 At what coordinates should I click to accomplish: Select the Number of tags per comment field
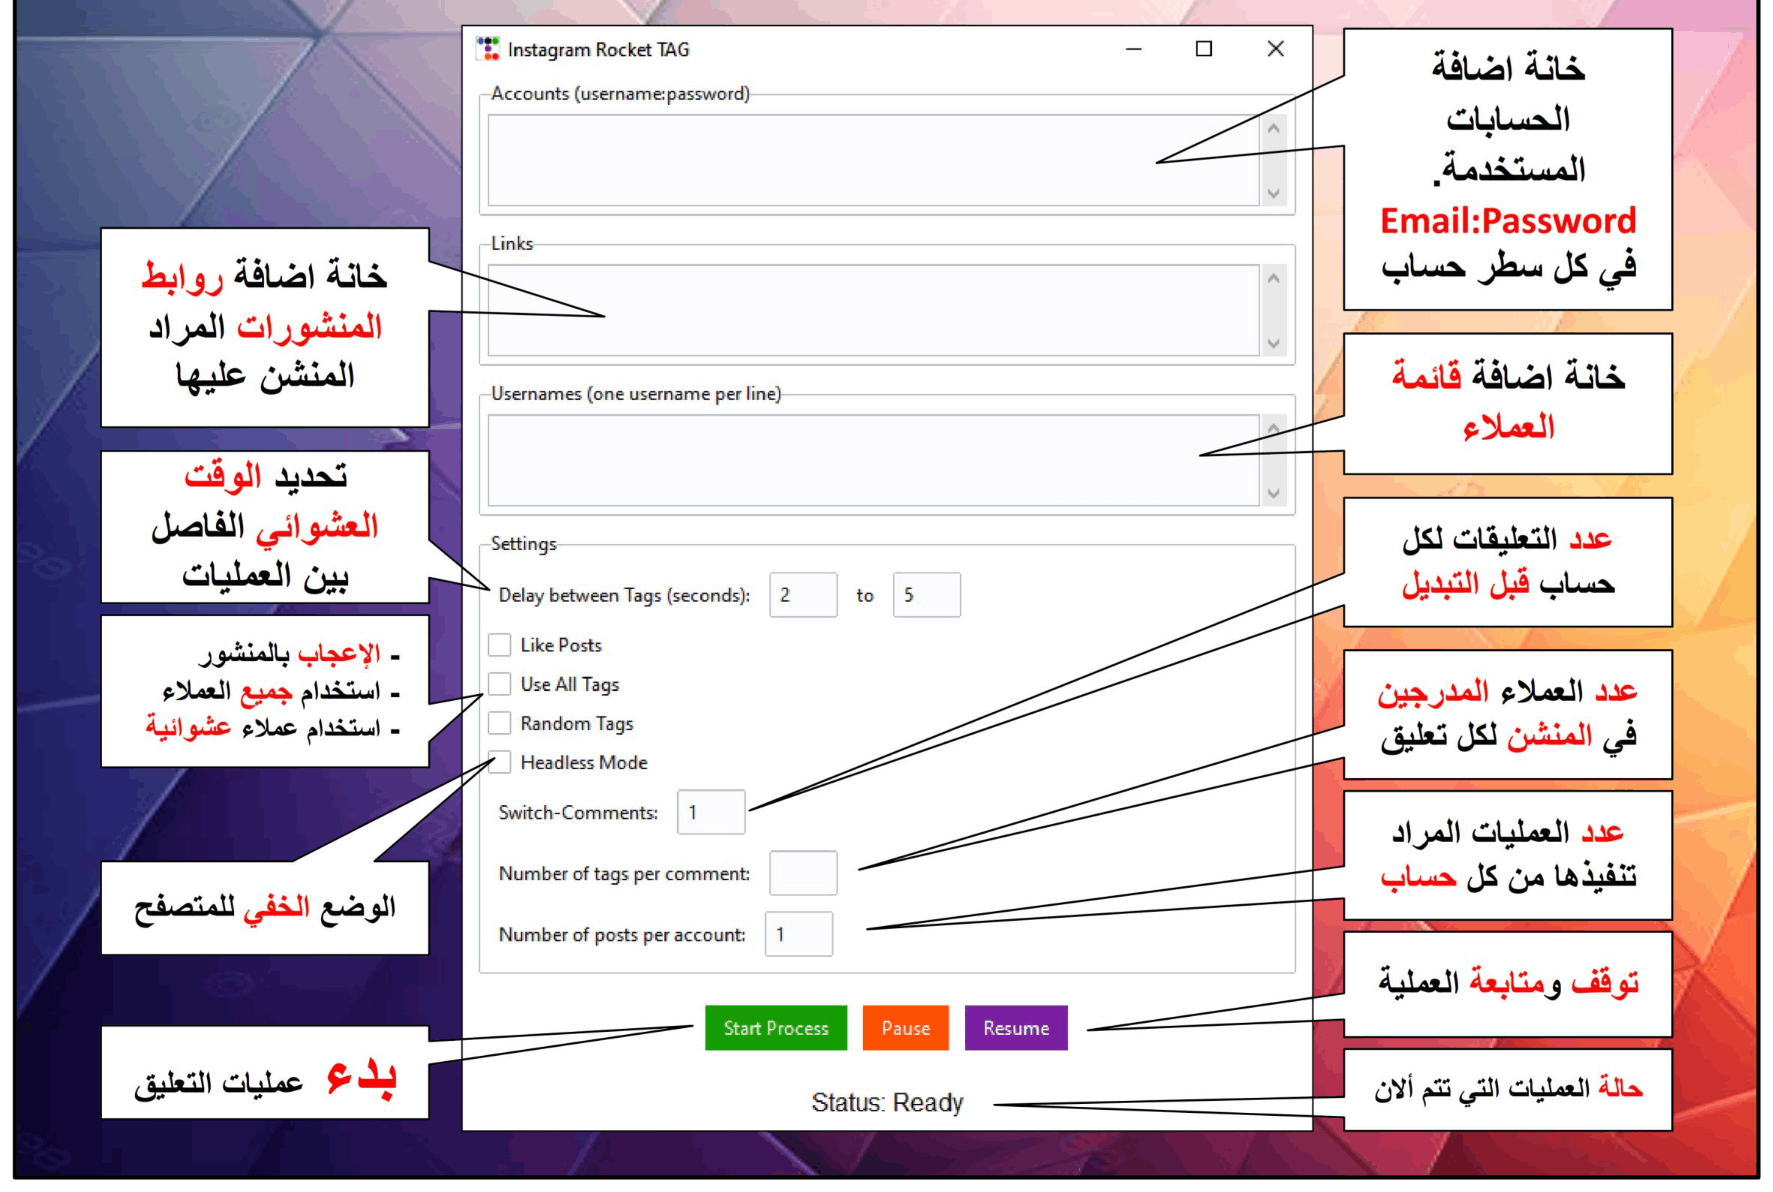coord(803,874)
